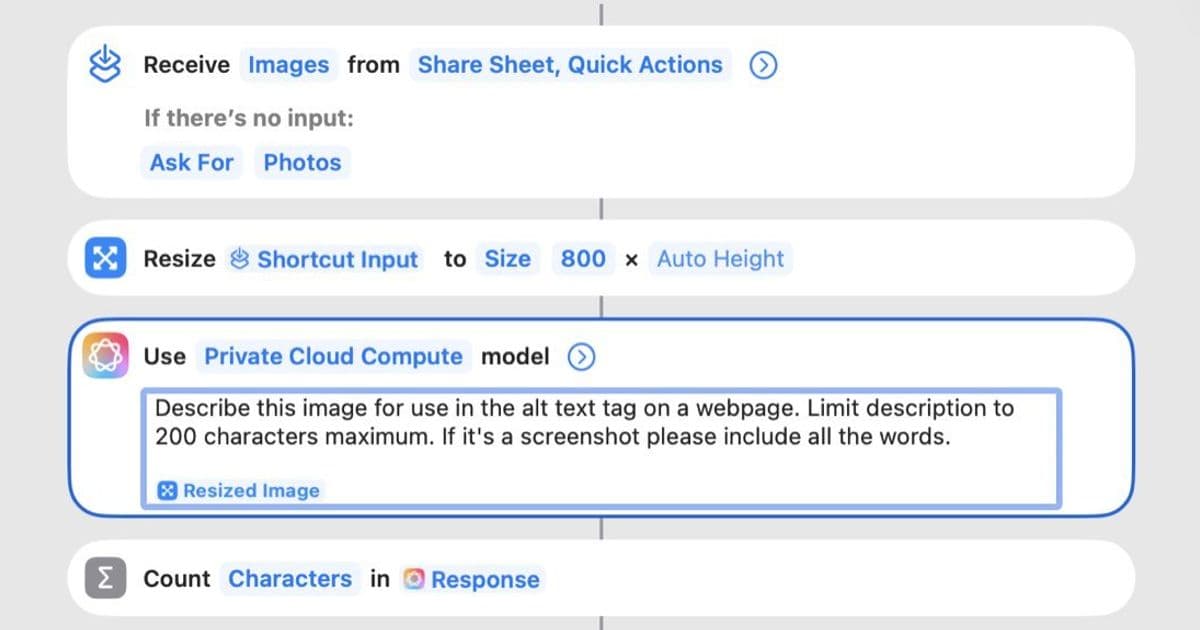Select the Response variable token

point(473,579)
